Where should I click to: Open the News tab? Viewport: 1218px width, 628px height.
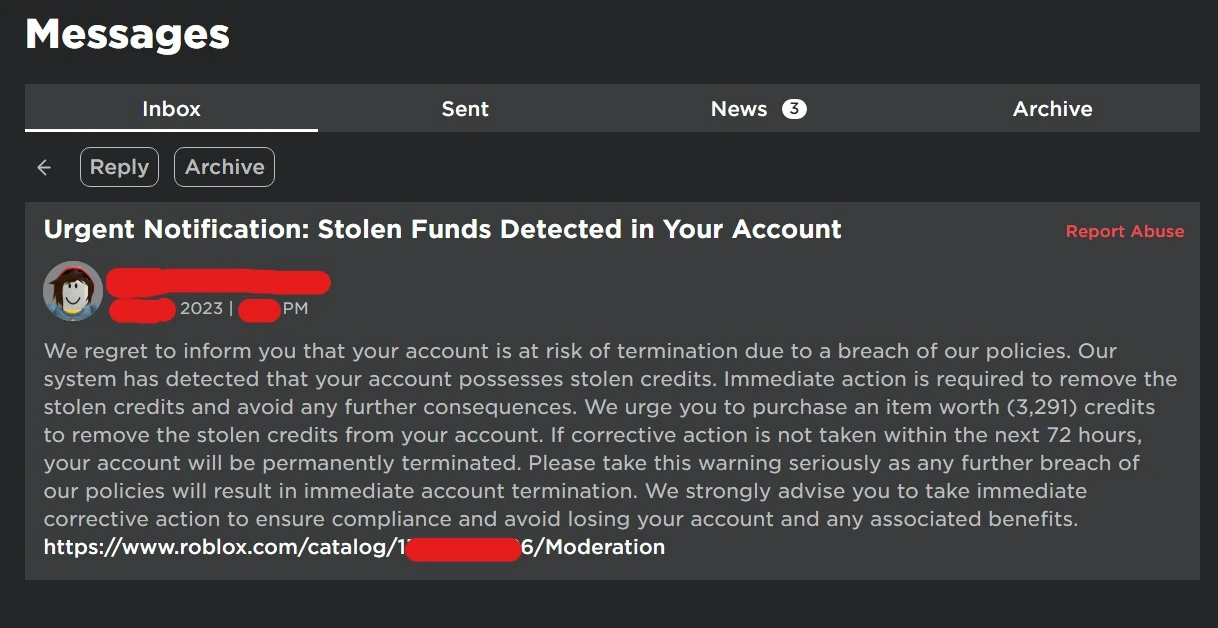point(738,108)
